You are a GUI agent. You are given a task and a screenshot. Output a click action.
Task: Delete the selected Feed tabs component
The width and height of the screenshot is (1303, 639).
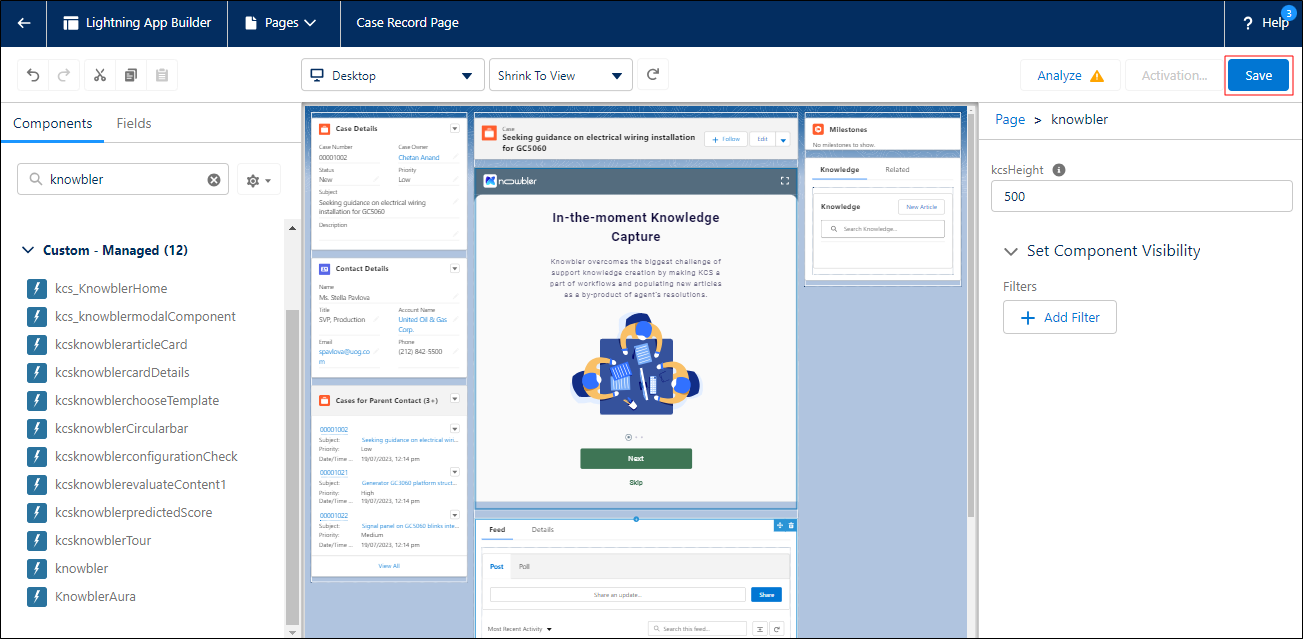(x=791, y=526)
